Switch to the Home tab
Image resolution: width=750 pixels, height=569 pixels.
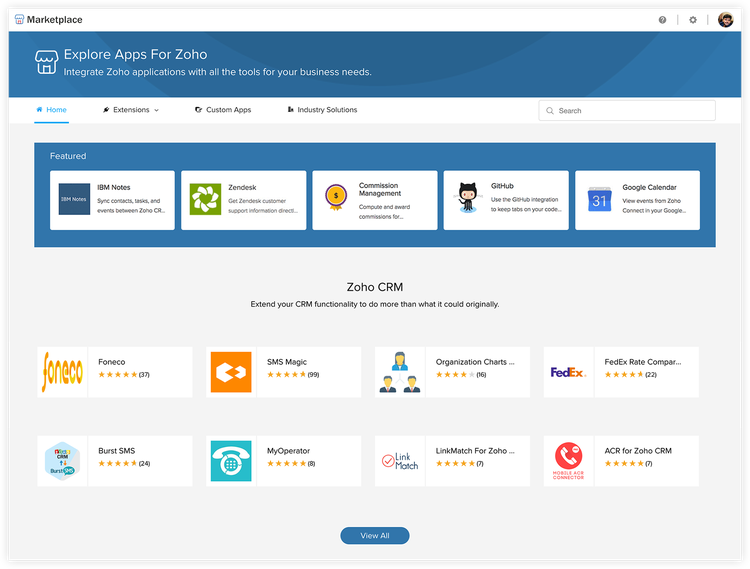pos(52,109)
